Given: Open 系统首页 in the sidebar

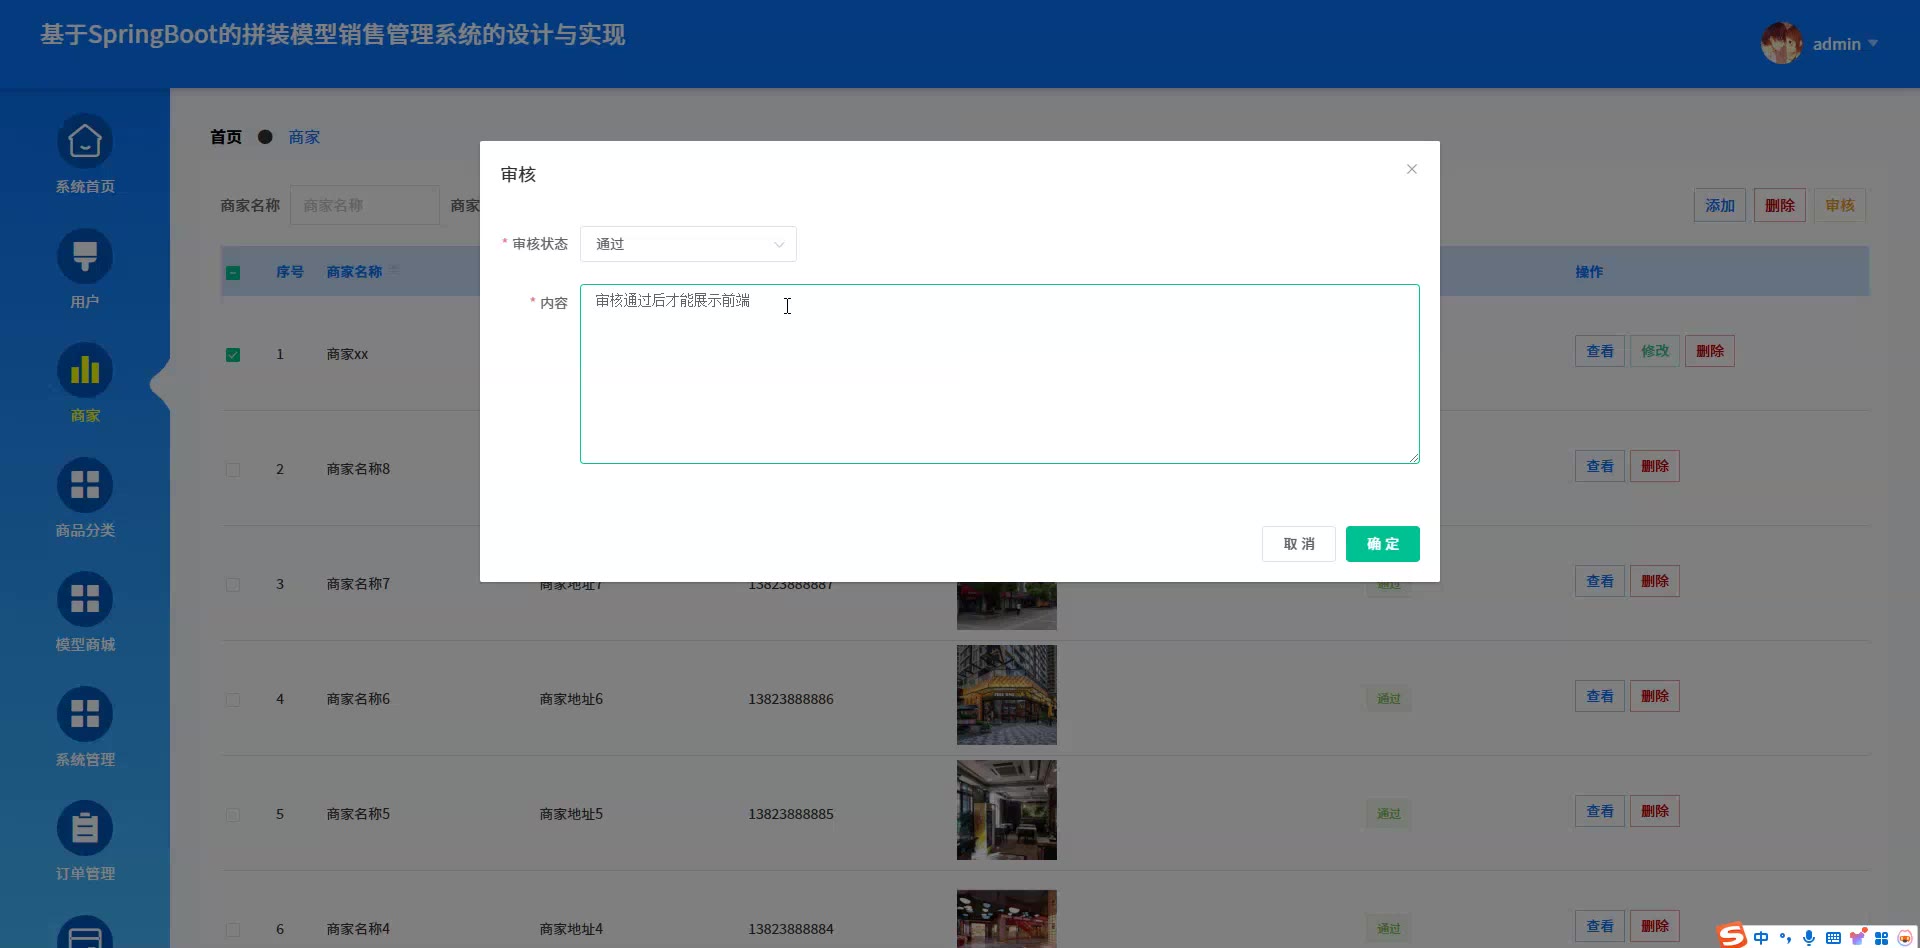Looking at the screenshot, I should [x=85, y=154].
